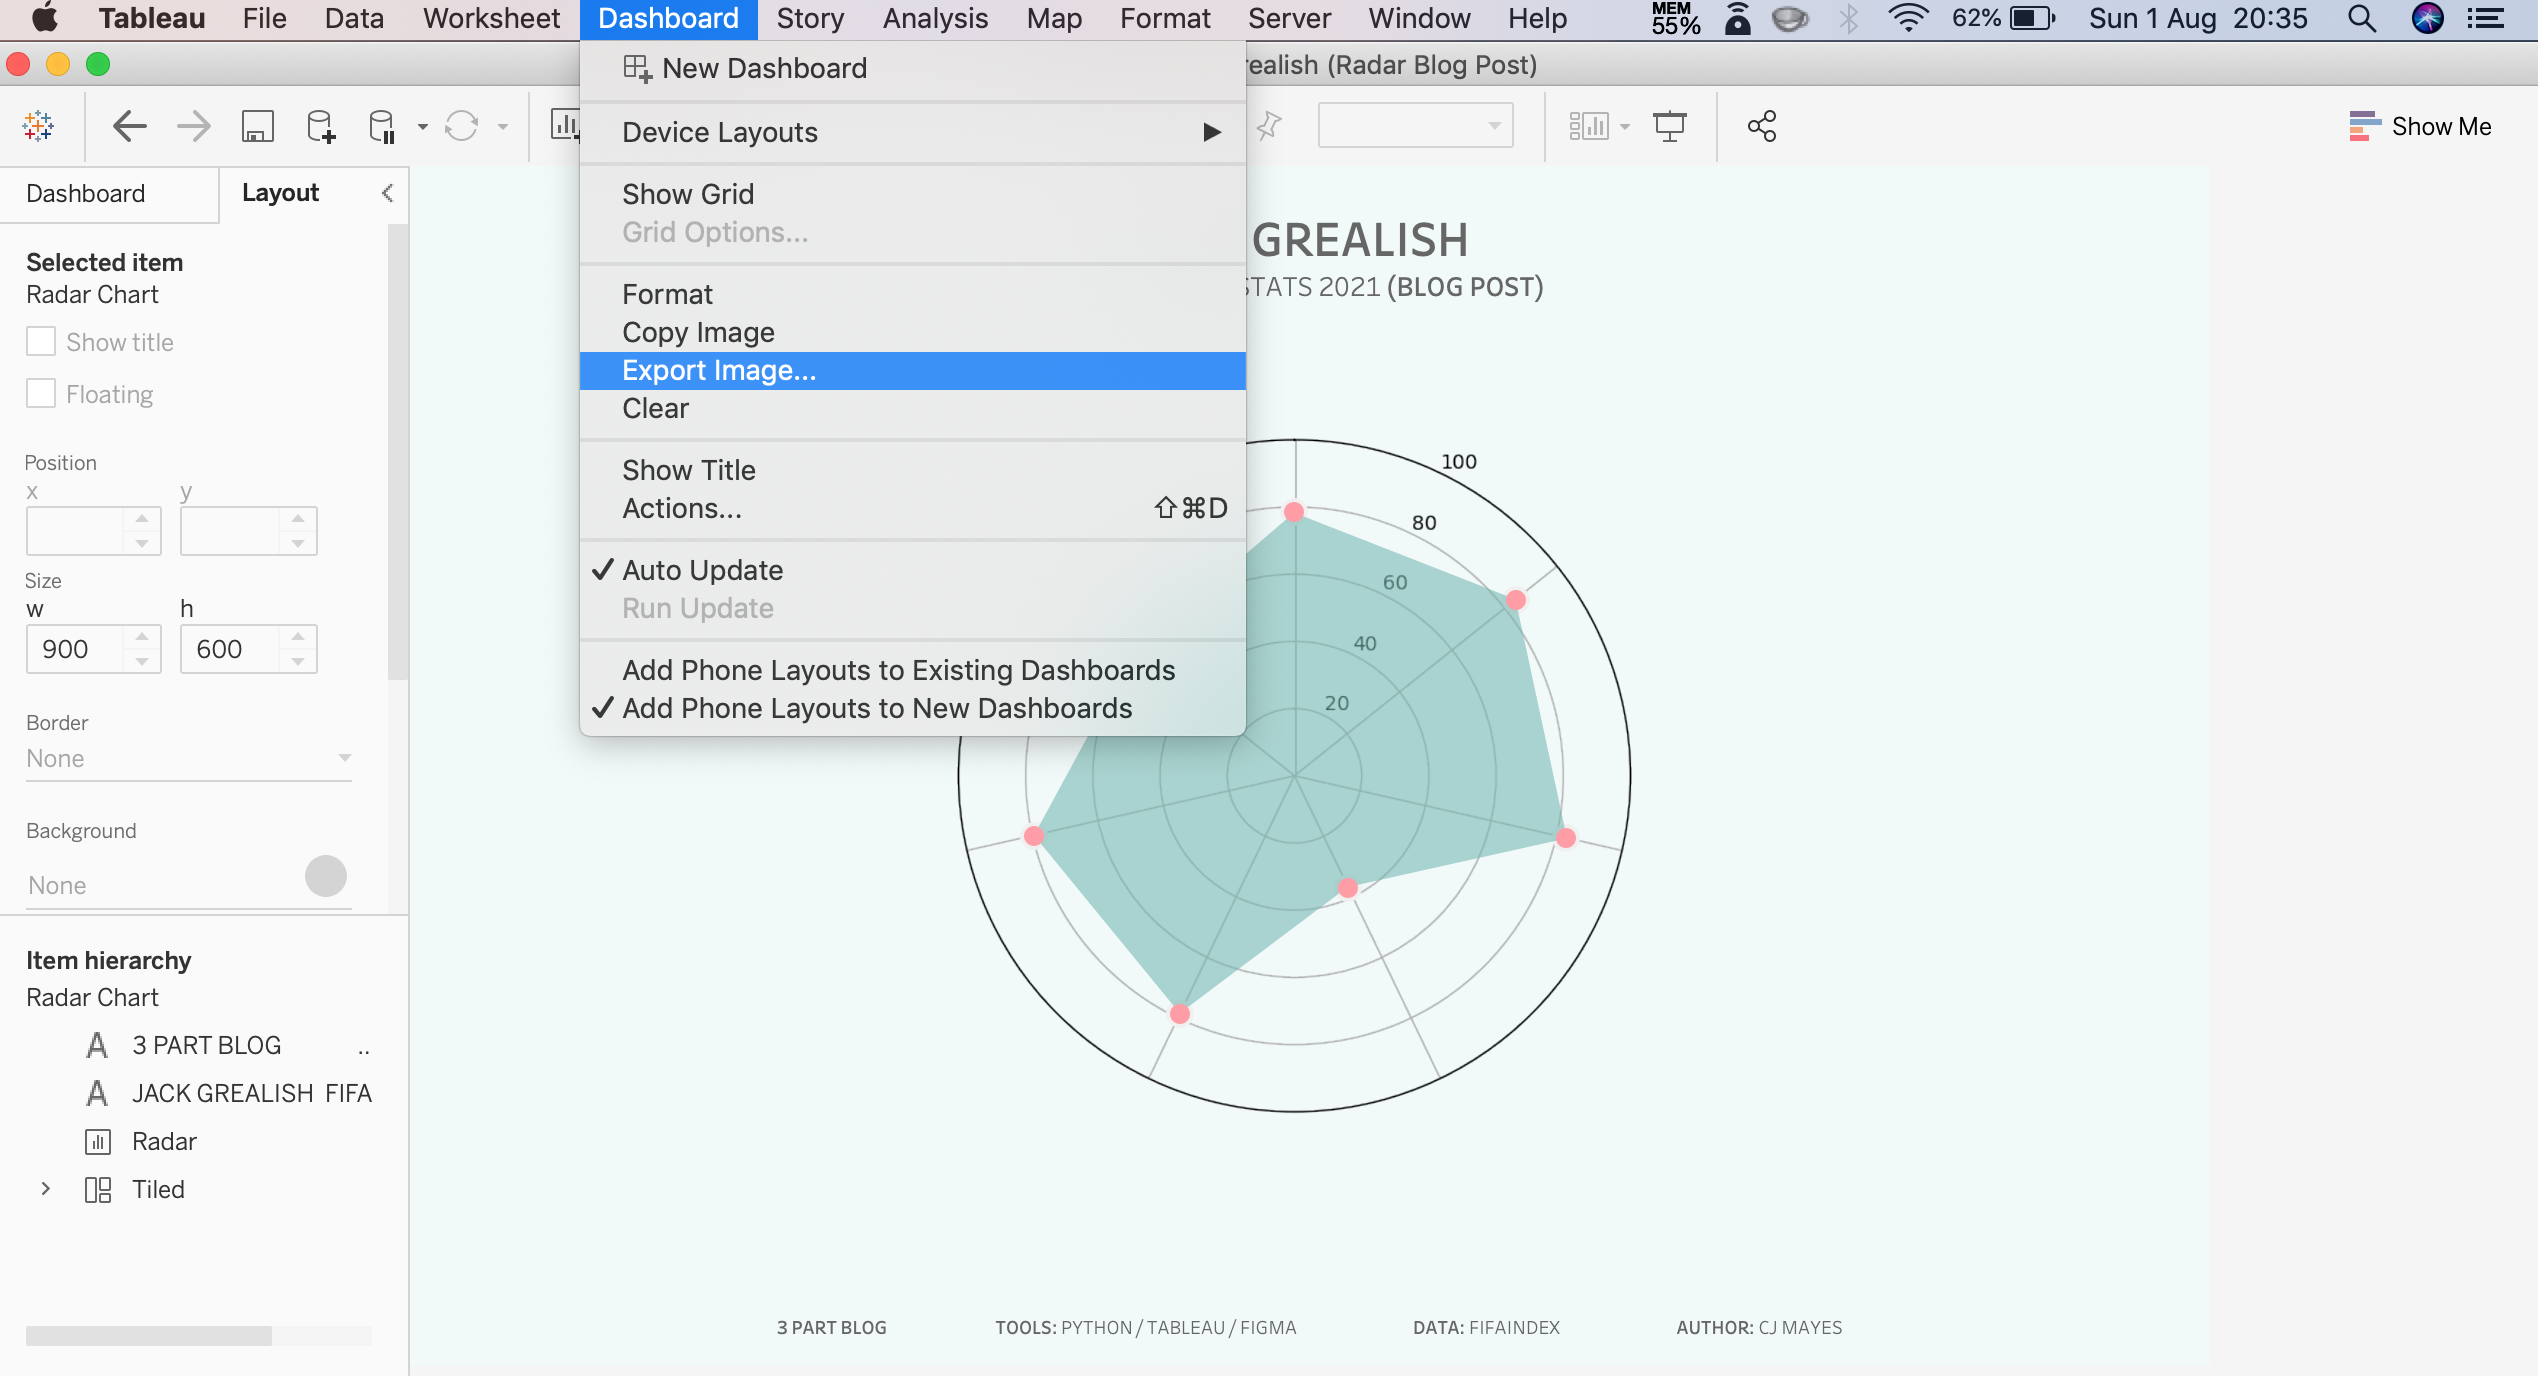Image resolution: width=2538 pixels, height=1376 pixels.
Task: Click the new data source icon
Action: point(320,126)
